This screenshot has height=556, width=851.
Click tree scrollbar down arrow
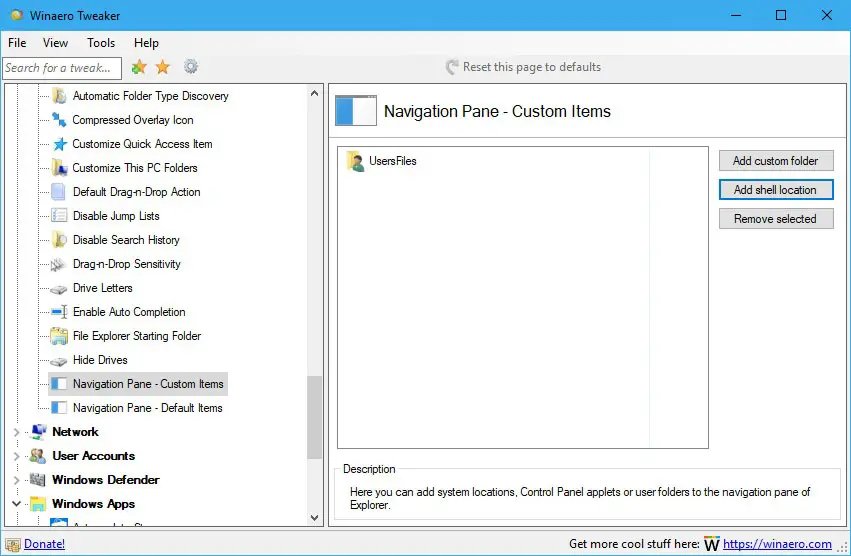point(314,517)
